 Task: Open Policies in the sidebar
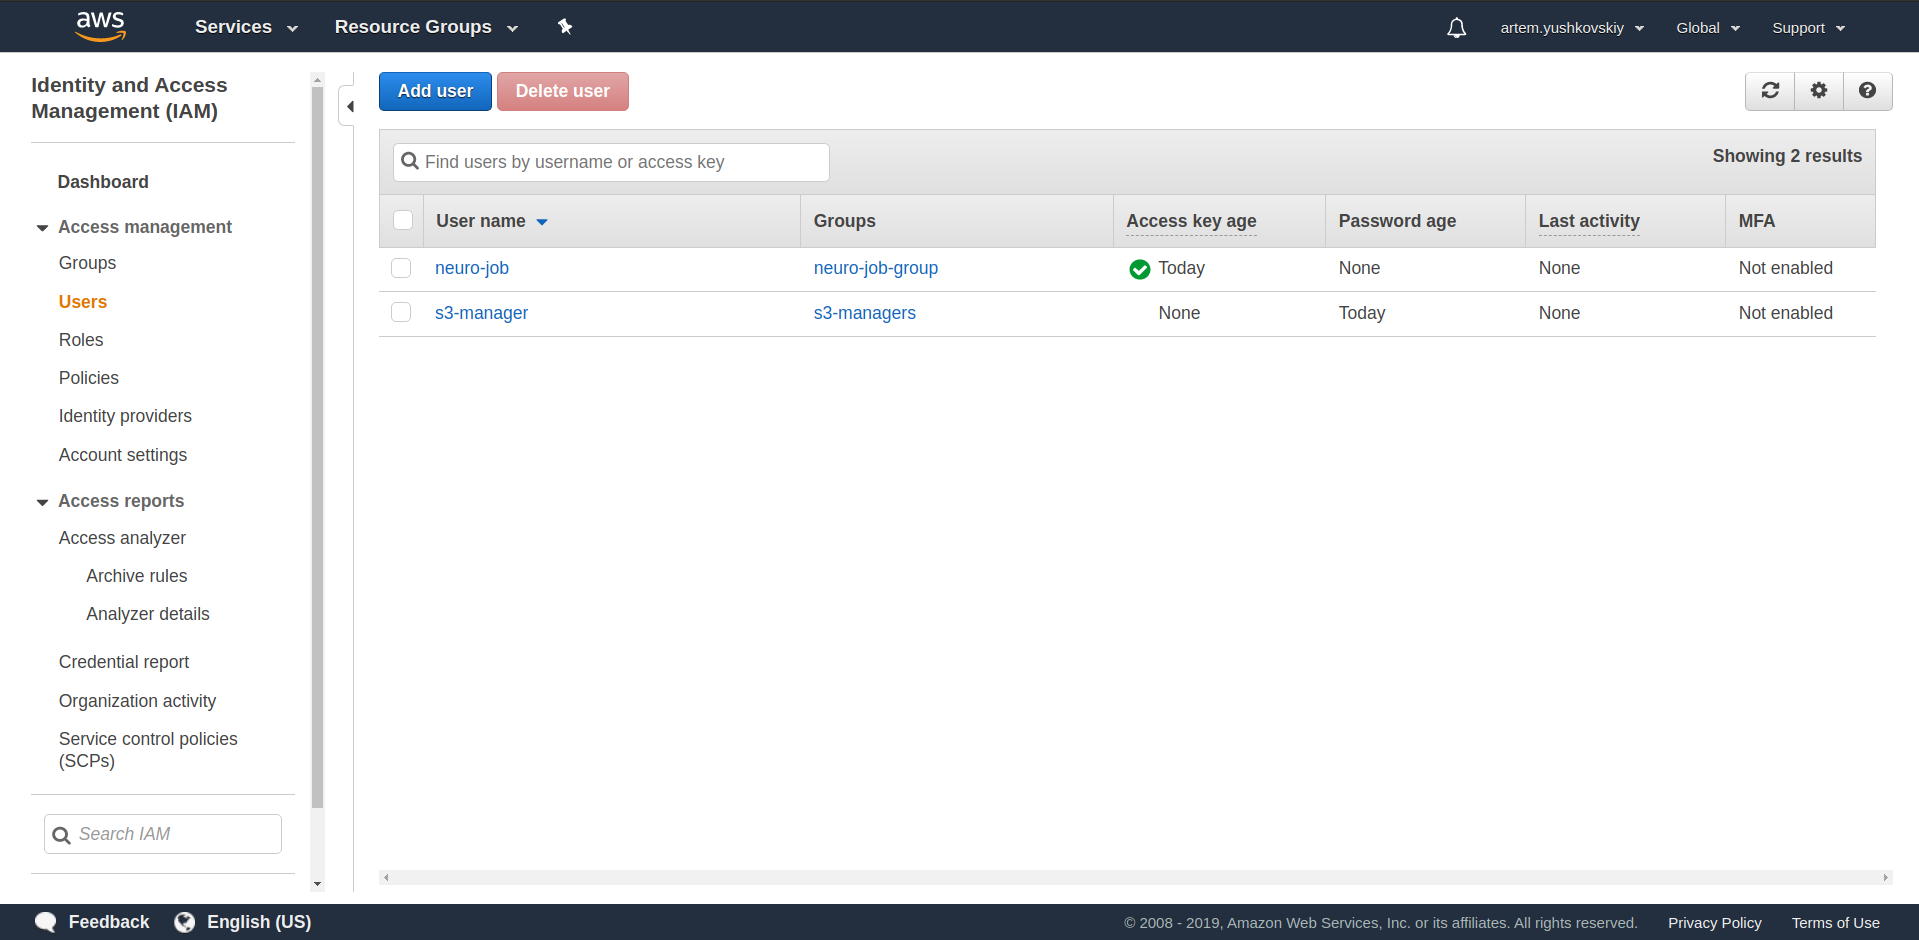point(89,378)
